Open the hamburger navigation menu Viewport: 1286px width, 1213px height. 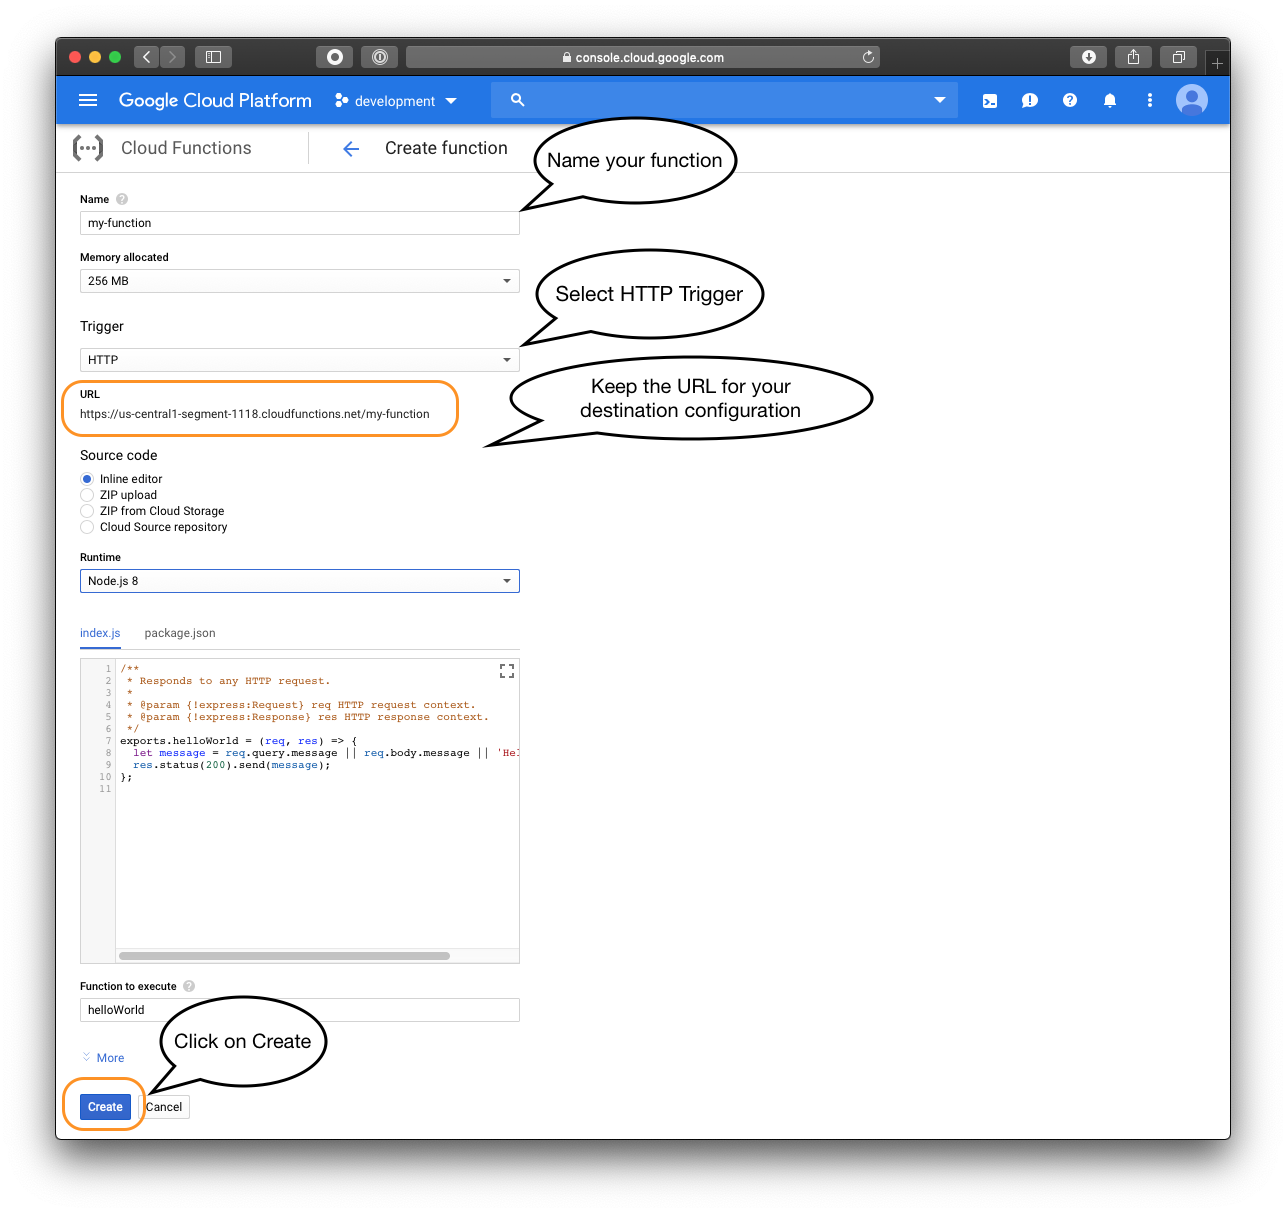coord(88,100)
